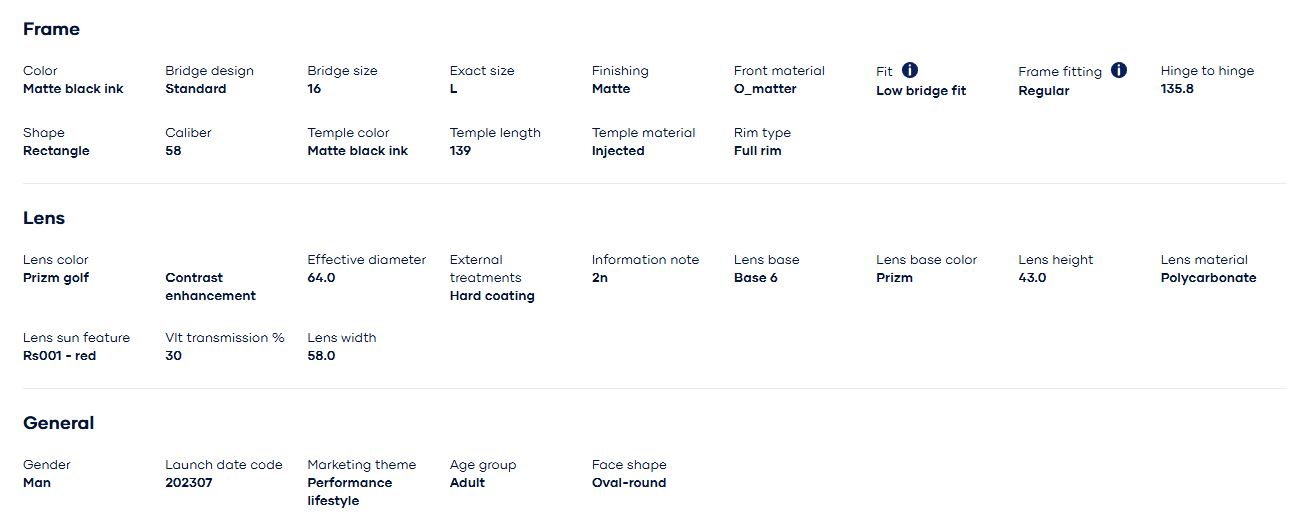This screenshot has width=1308, height=525.
Task: Click the O_matter front material value
Action: [765, 89]
